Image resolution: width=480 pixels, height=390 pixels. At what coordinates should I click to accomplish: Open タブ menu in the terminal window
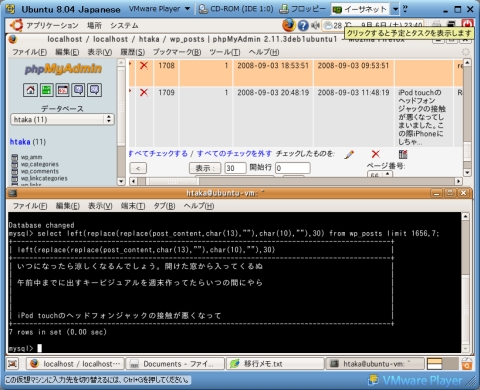point(164,206)
